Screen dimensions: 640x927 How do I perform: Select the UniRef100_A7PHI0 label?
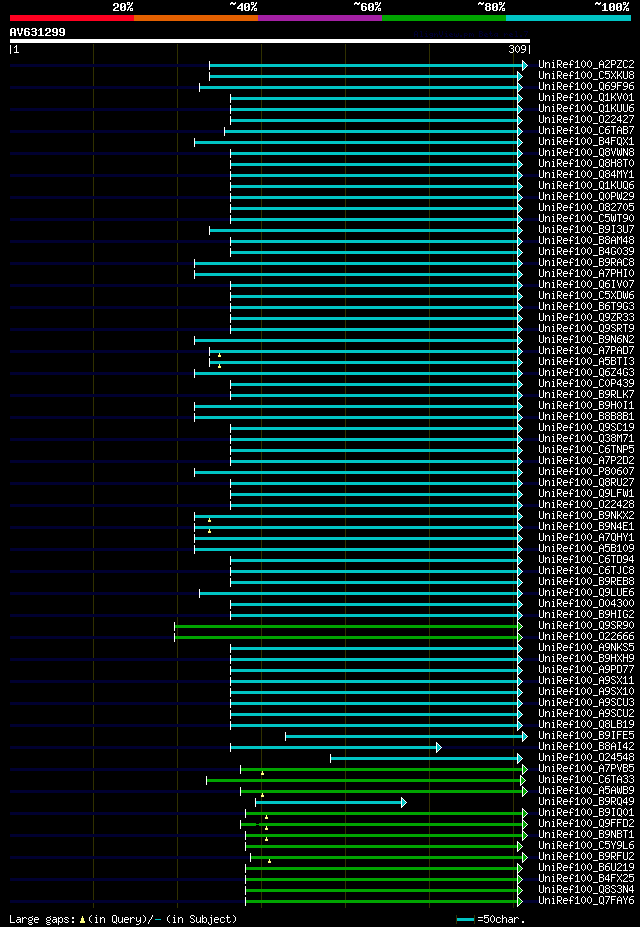click(x=586, y=274)
